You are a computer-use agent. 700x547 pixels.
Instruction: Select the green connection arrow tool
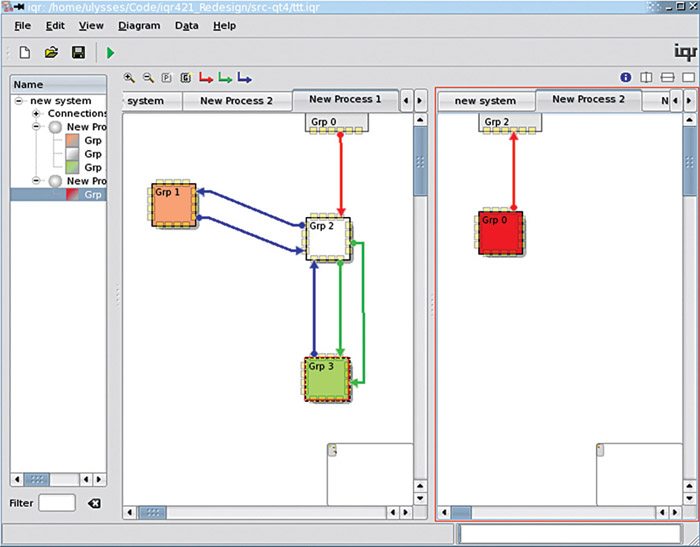point(225,77)
